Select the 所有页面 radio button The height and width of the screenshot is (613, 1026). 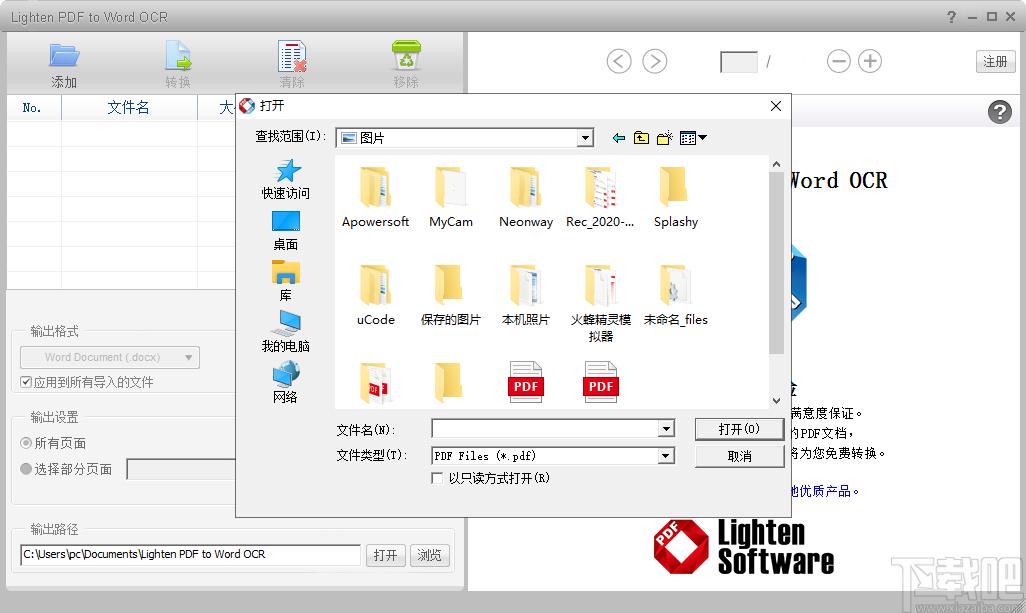coord(26,443)
